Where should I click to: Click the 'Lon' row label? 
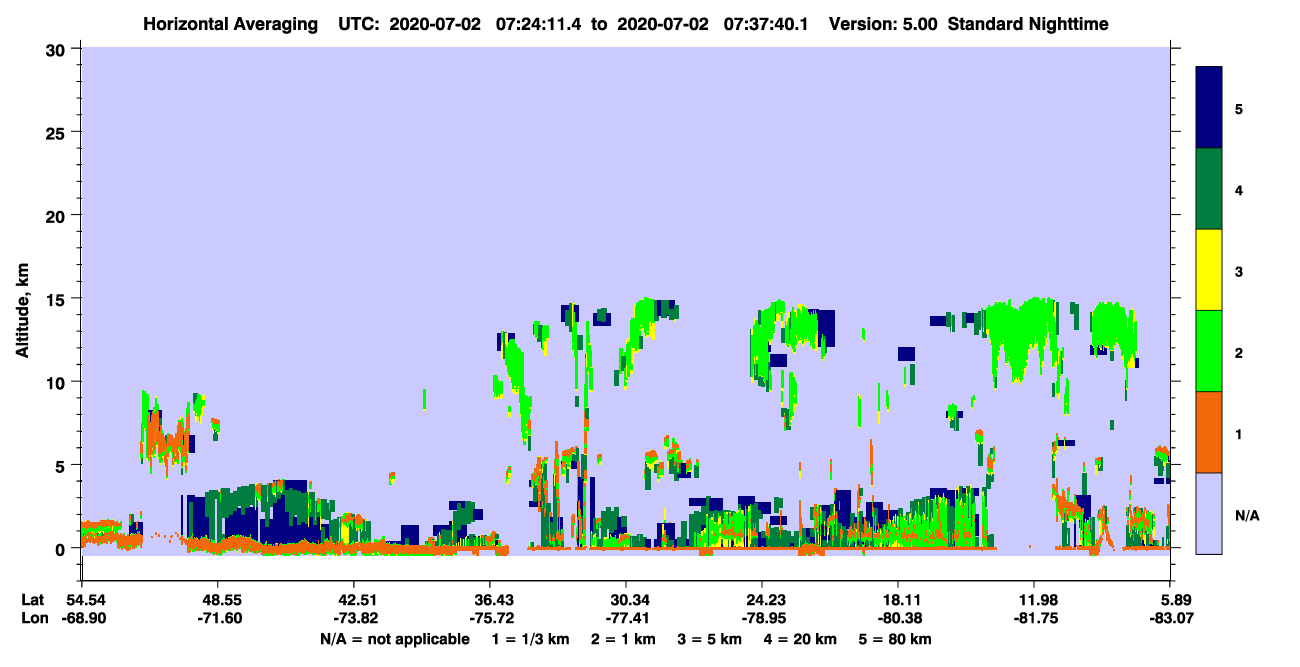click(x=33, y=619)
